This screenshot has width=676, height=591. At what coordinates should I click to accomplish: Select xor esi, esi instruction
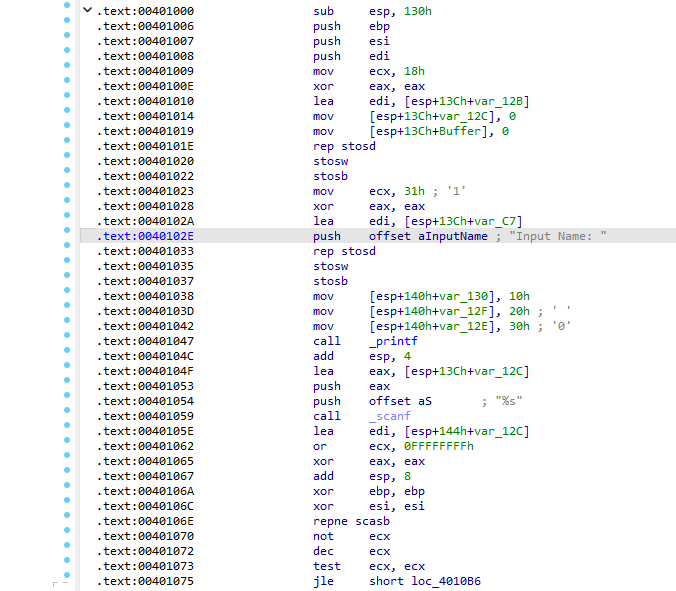tap(369, 507)
